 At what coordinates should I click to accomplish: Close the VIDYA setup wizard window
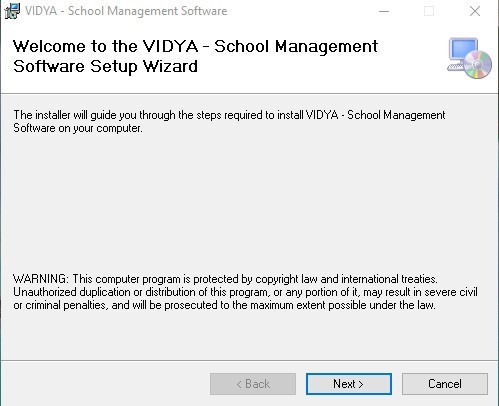pos(475,11)
